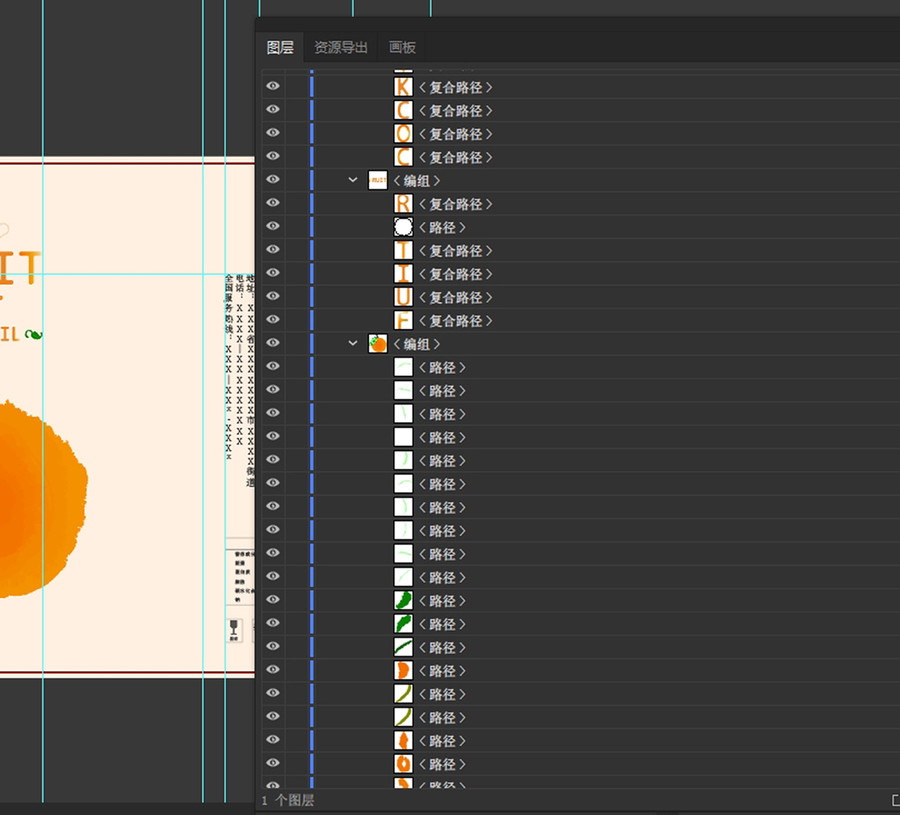Click the white circle path thumbnail
This screenshot has height=815, width=900.
coord(403,227)
